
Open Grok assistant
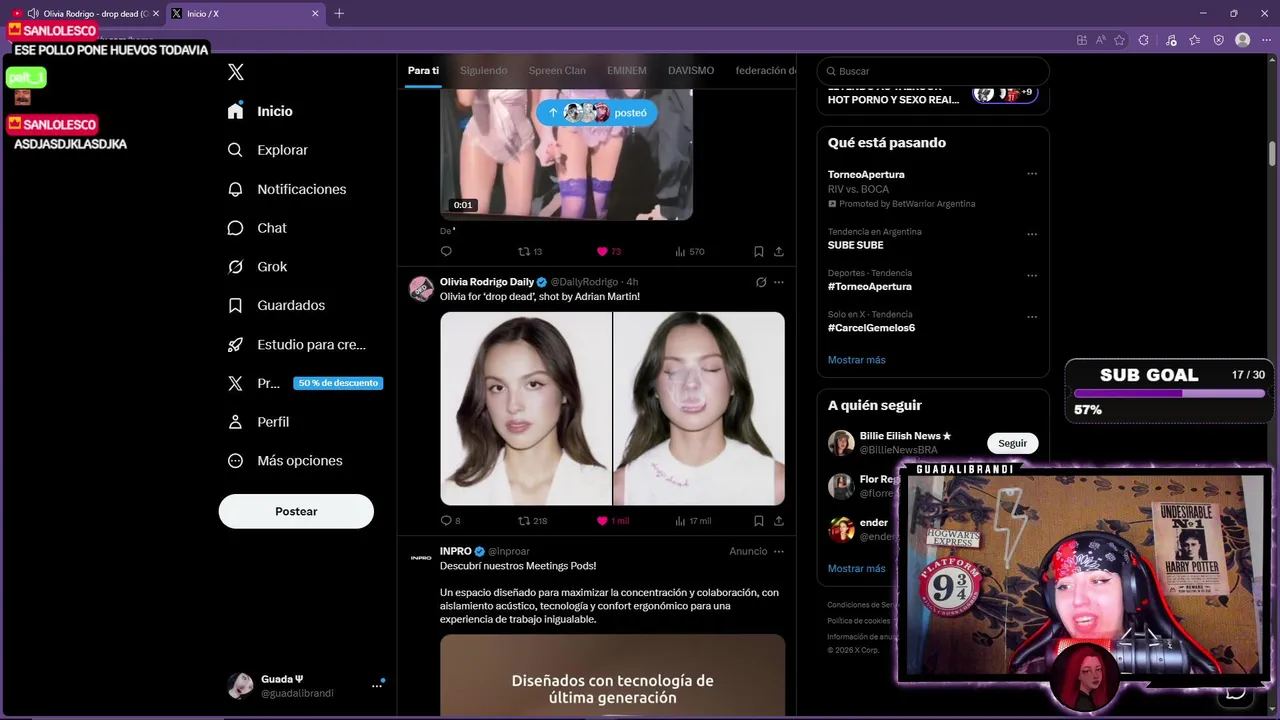[257, 267]
